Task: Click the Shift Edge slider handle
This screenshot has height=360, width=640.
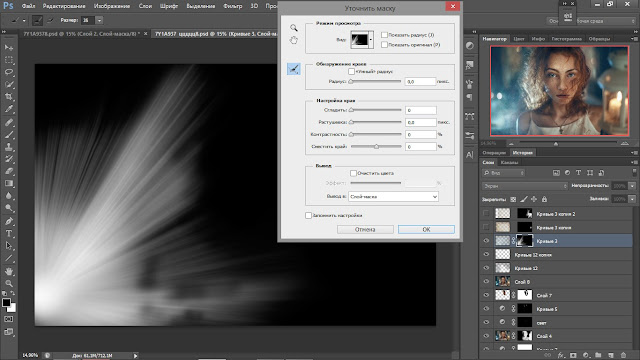Action: click(376, 147)
